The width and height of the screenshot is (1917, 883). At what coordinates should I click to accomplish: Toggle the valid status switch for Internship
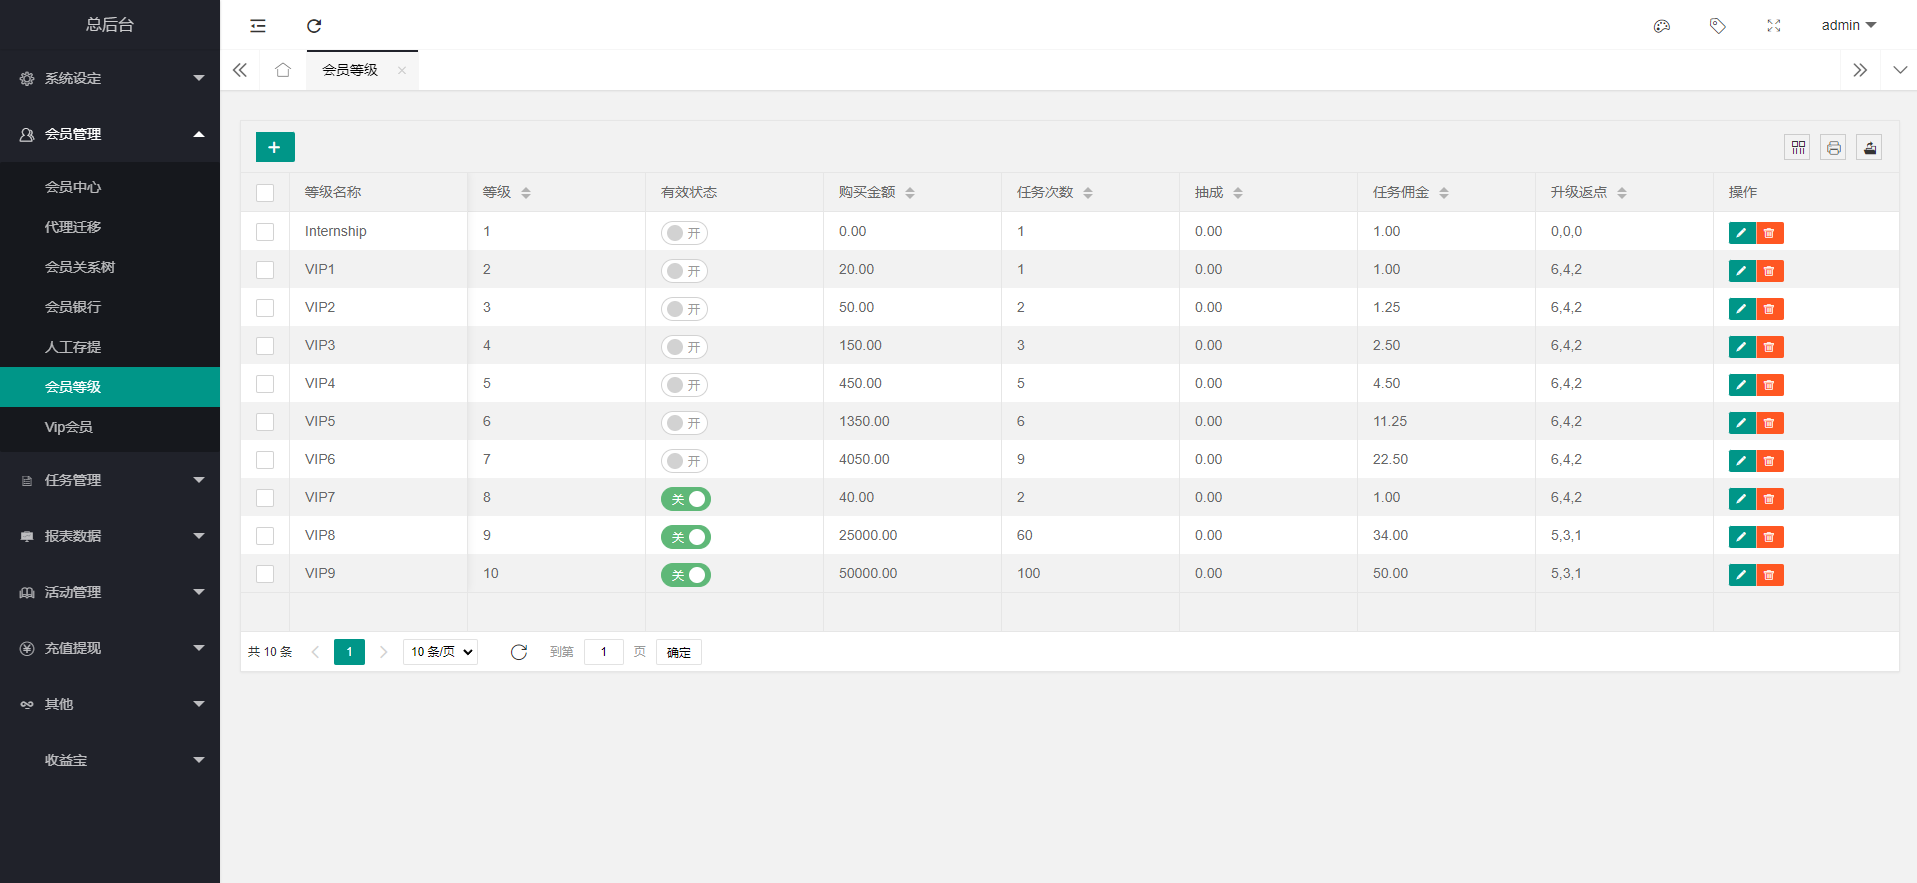coord(684,233)
